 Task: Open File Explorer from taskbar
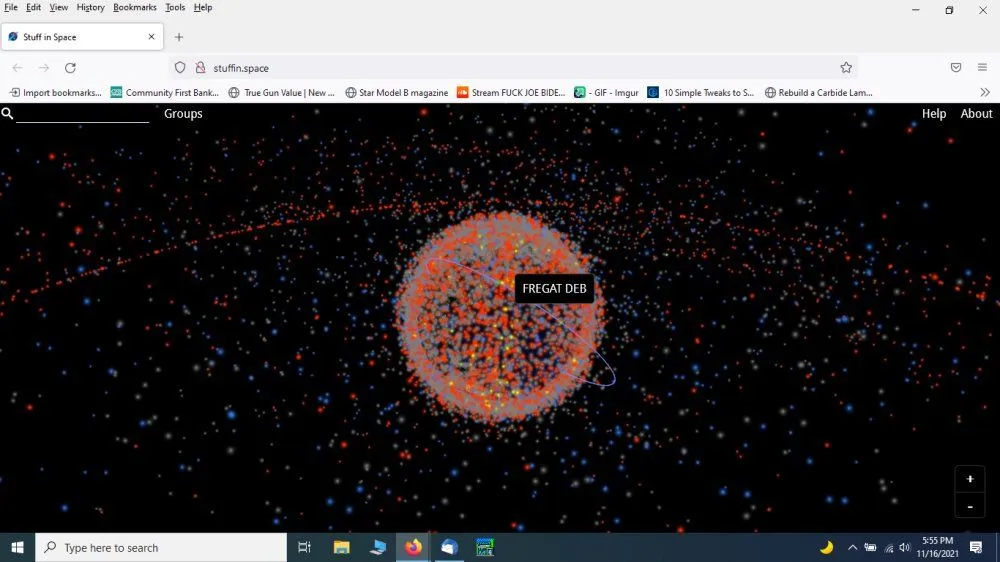click(x=341, y=547)
